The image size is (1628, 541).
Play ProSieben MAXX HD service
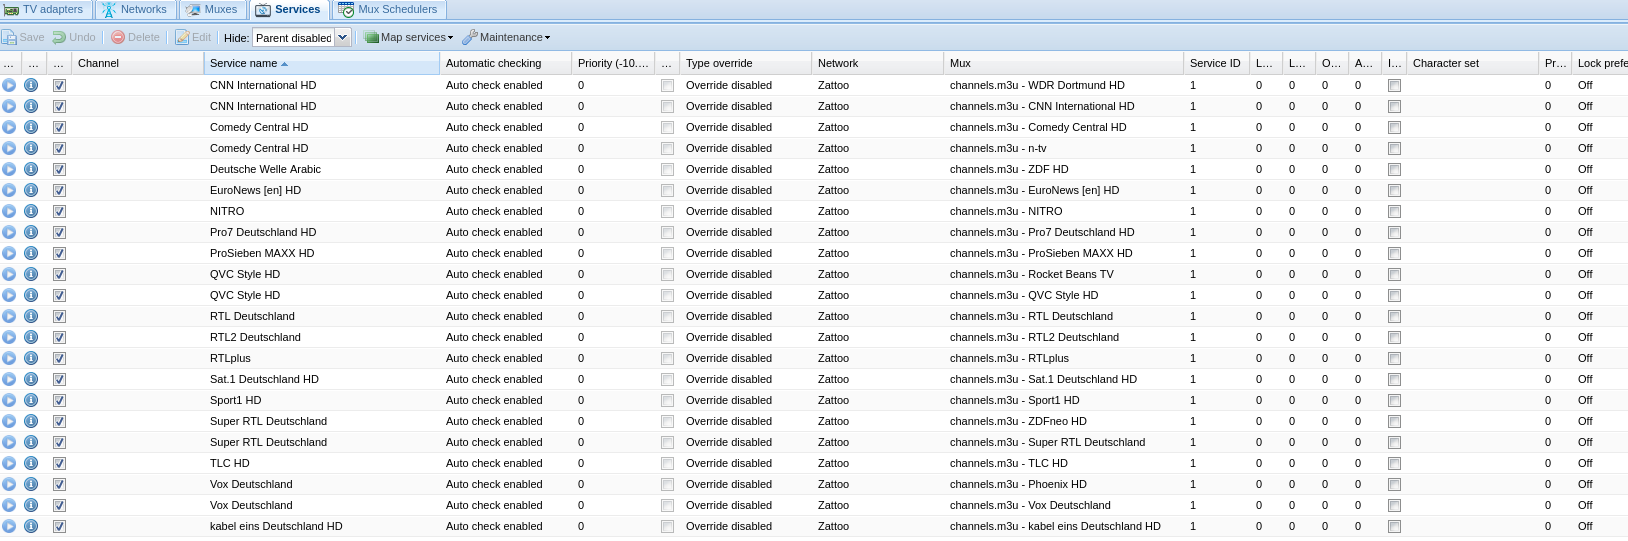click(9, 253)
